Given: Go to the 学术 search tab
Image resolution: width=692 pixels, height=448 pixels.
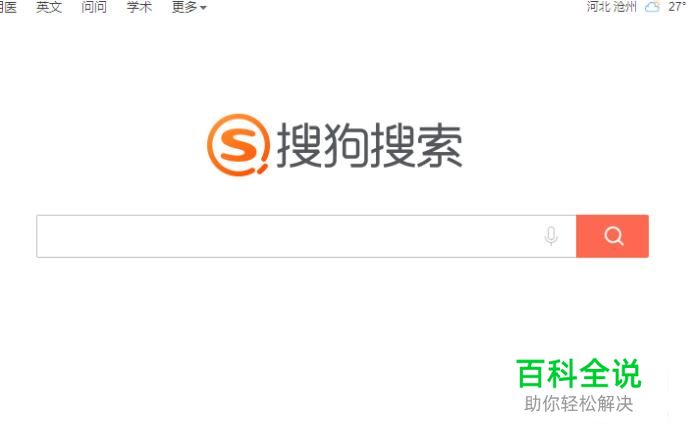Looking at the screenshot, I should 139,7.
